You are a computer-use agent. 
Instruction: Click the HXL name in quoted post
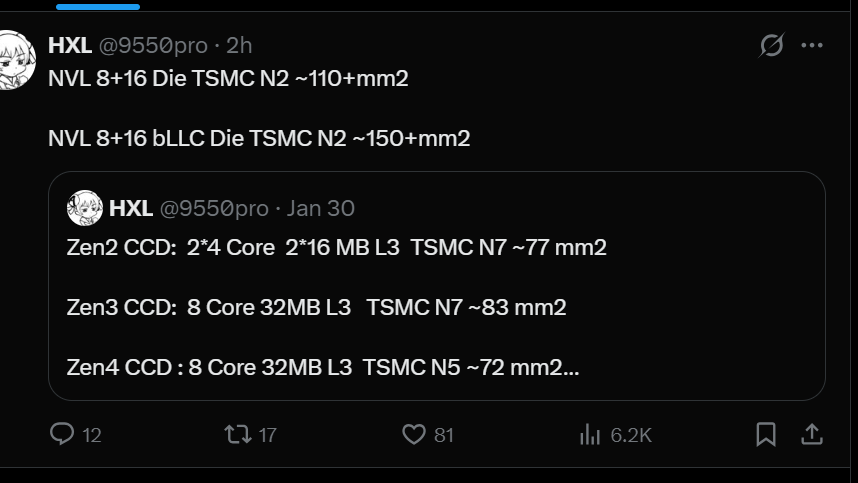pos(130,208)
